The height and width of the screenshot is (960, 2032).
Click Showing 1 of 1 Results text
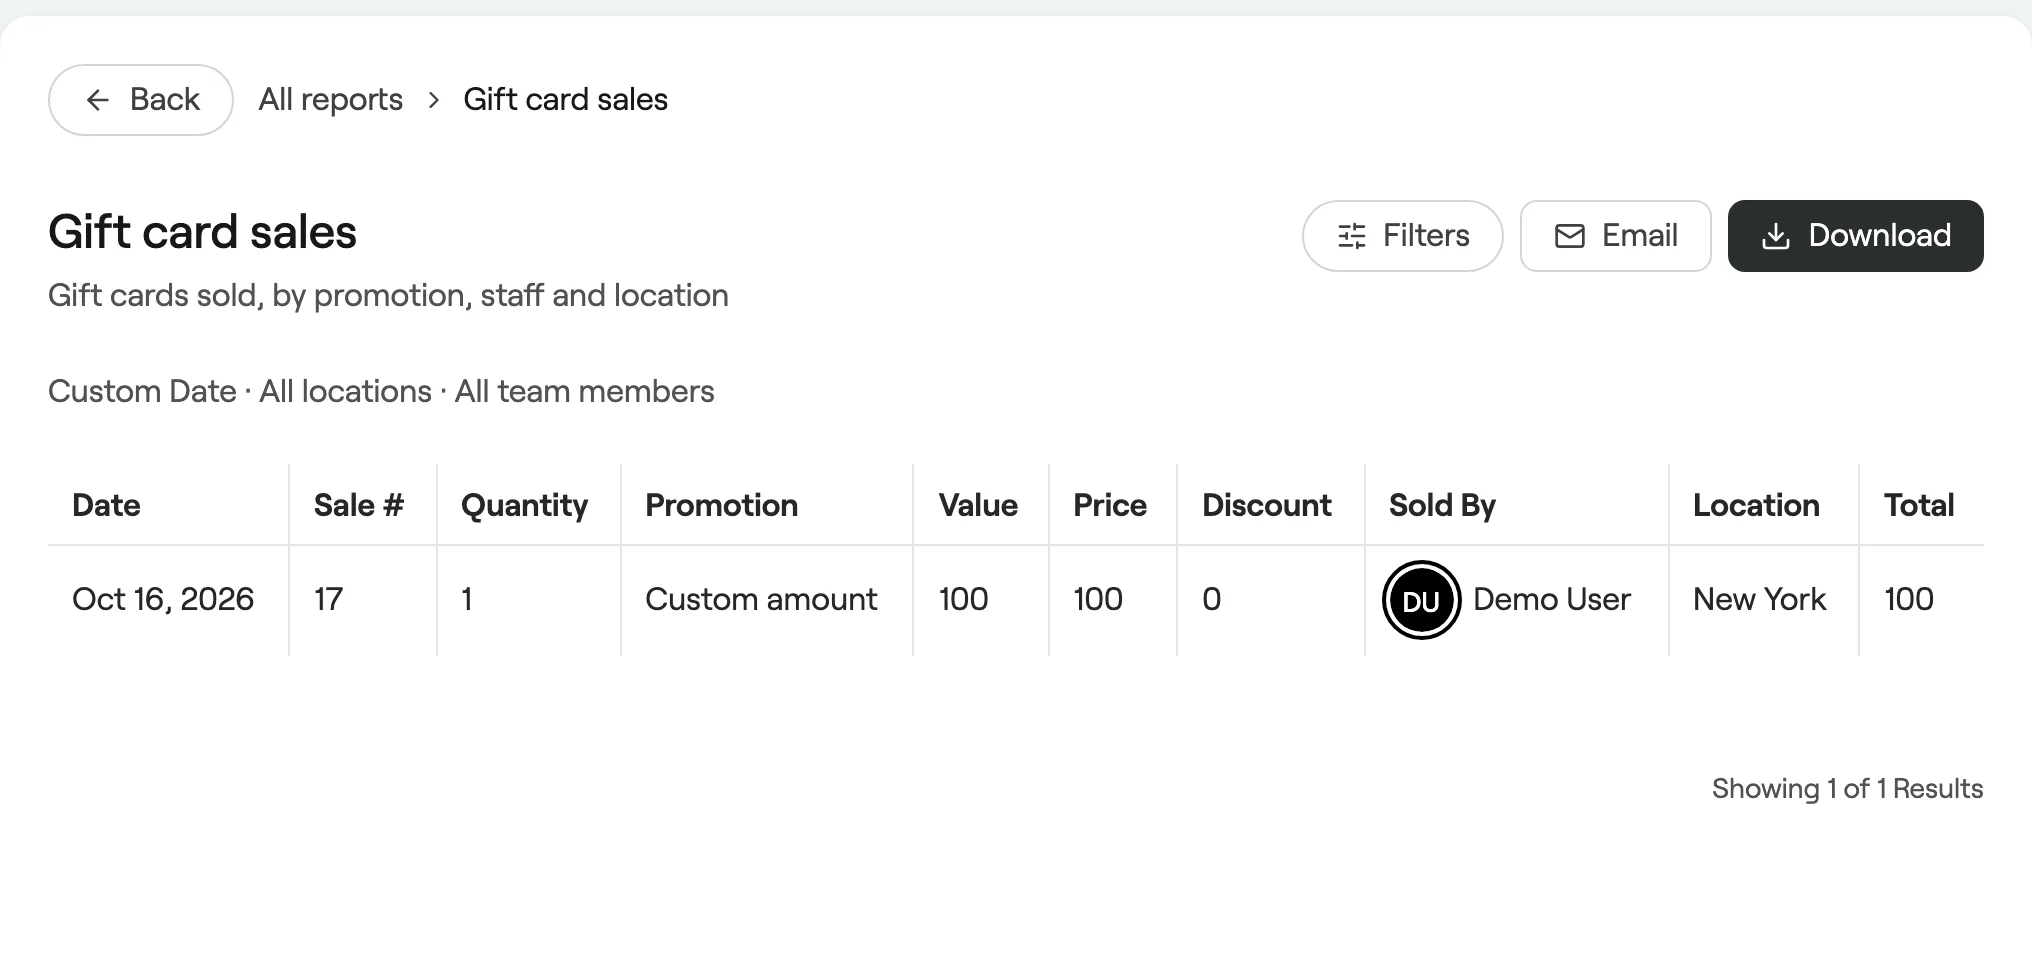(1847, 789)
